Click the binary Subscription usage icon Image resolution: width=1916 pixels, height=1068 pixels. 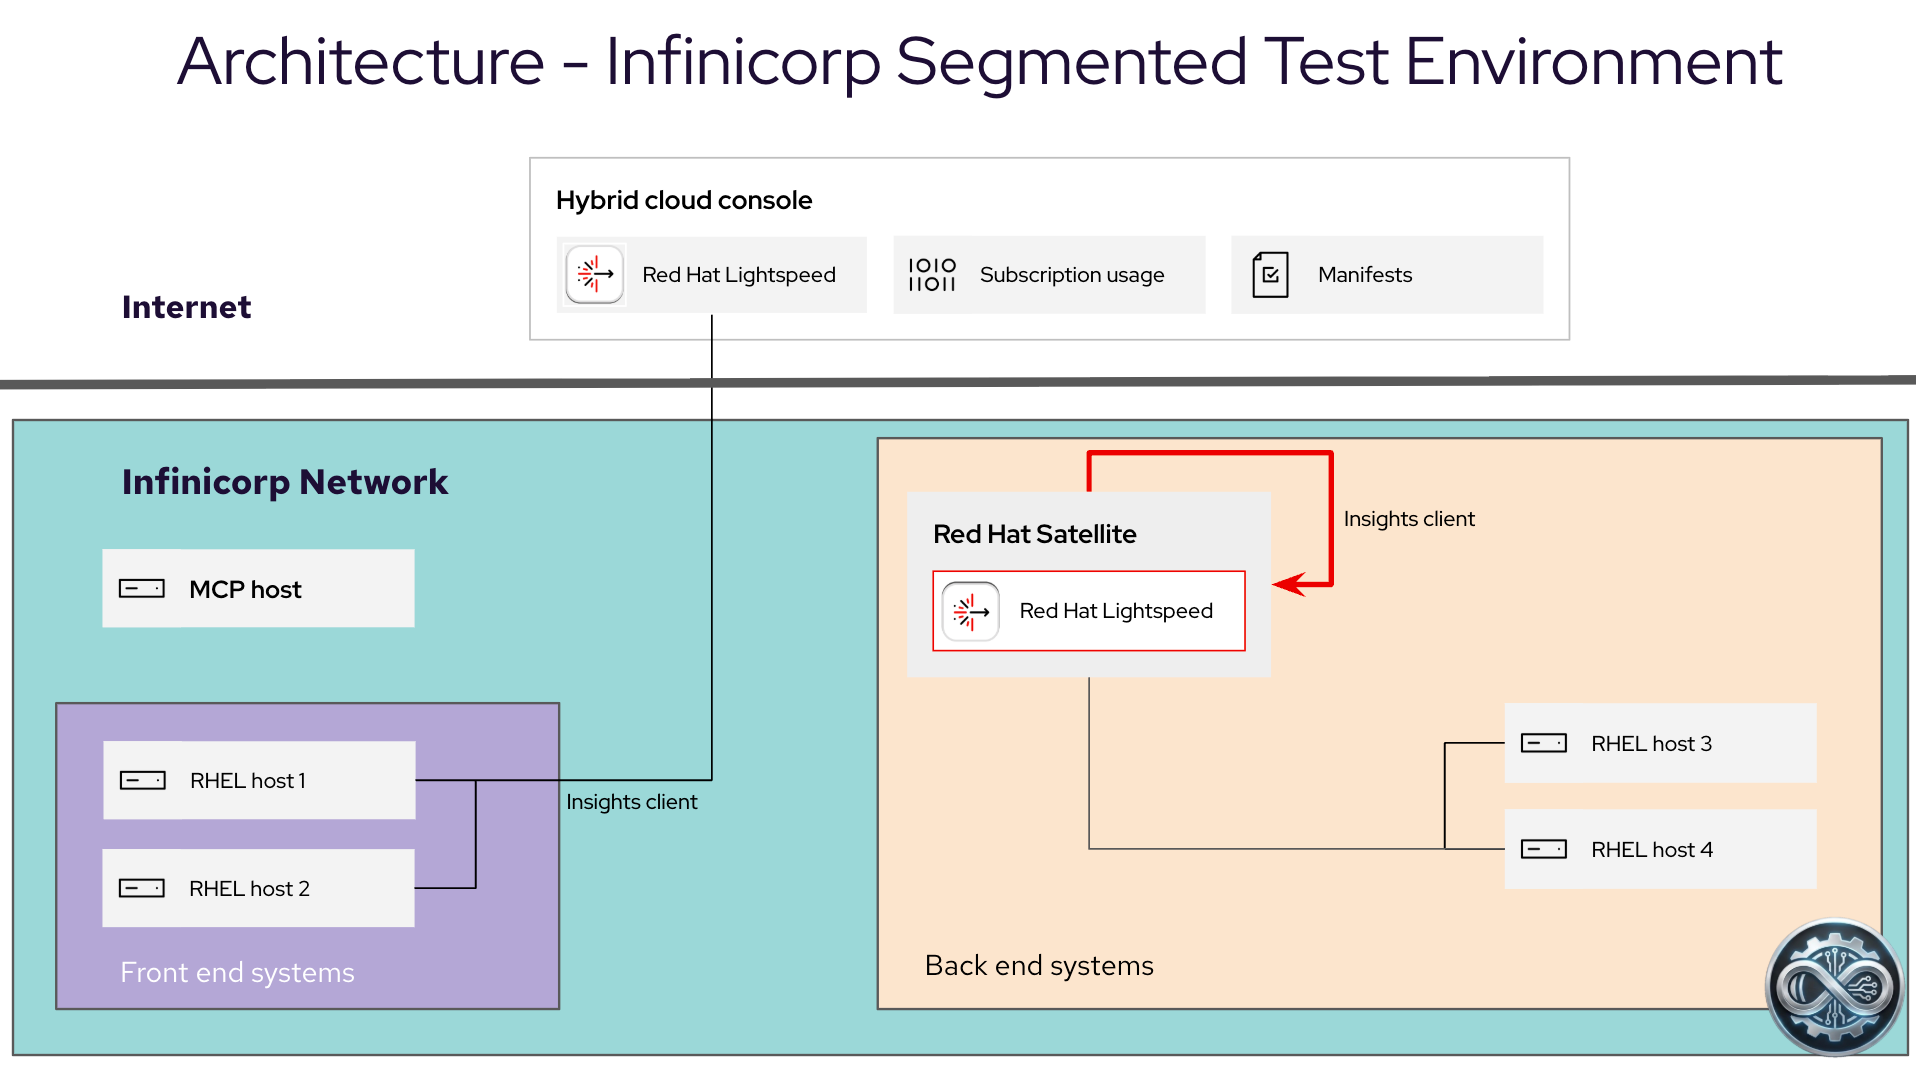pos(931,274)
